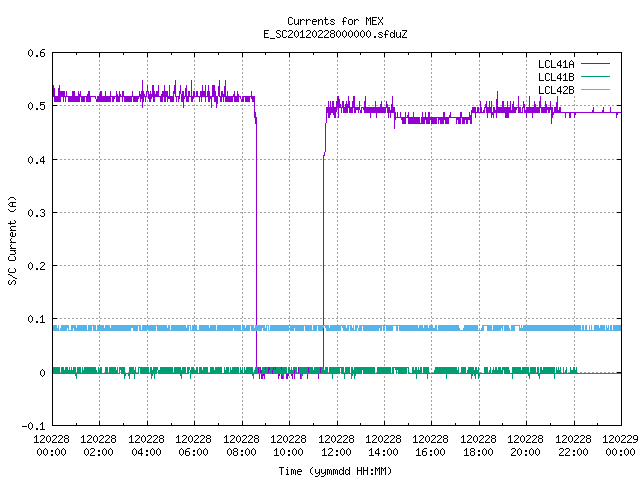The image size is (640, 480).
Task: Click the LCL42B legend label
Action: (556, 90)
